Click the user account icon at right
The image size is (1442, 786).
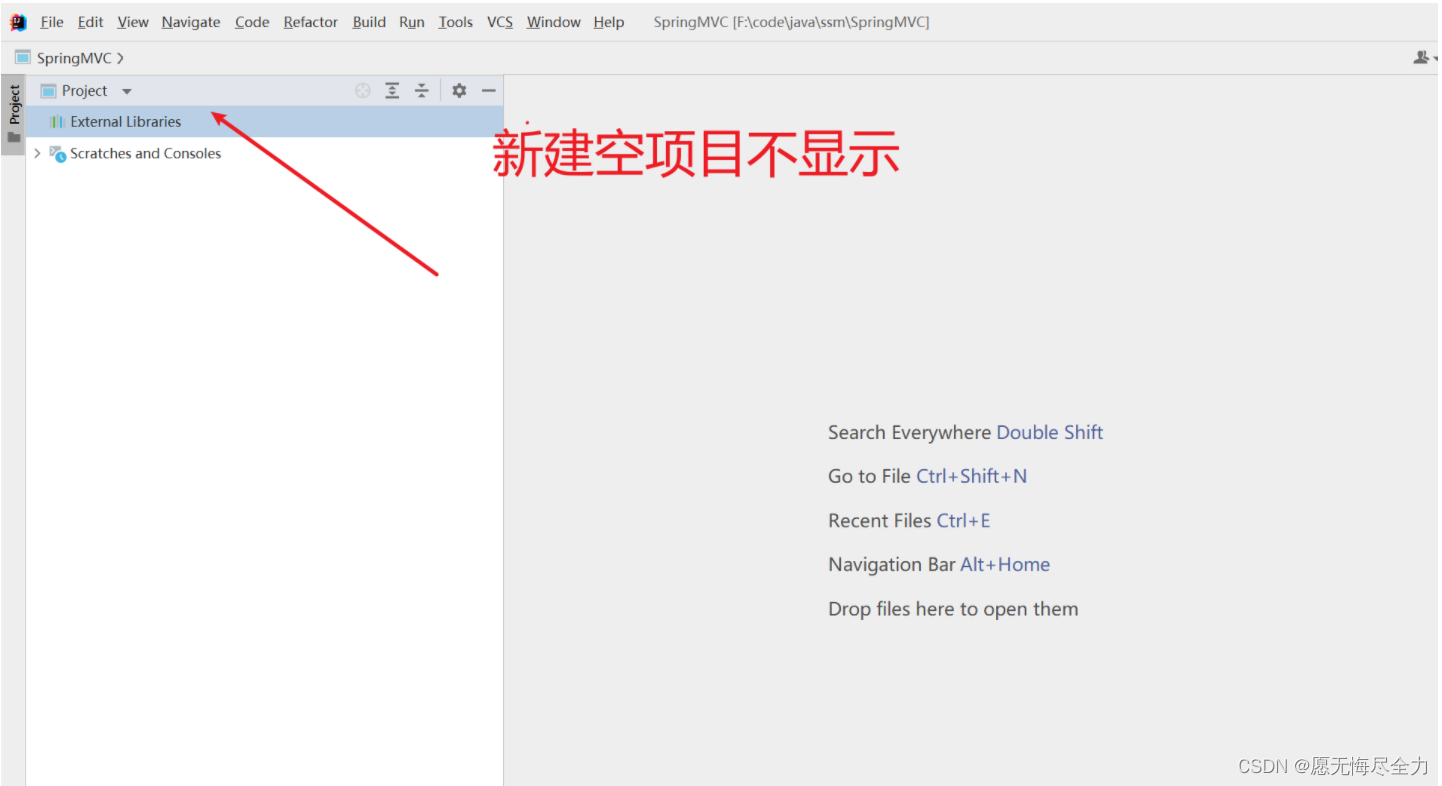[1421, 58]
